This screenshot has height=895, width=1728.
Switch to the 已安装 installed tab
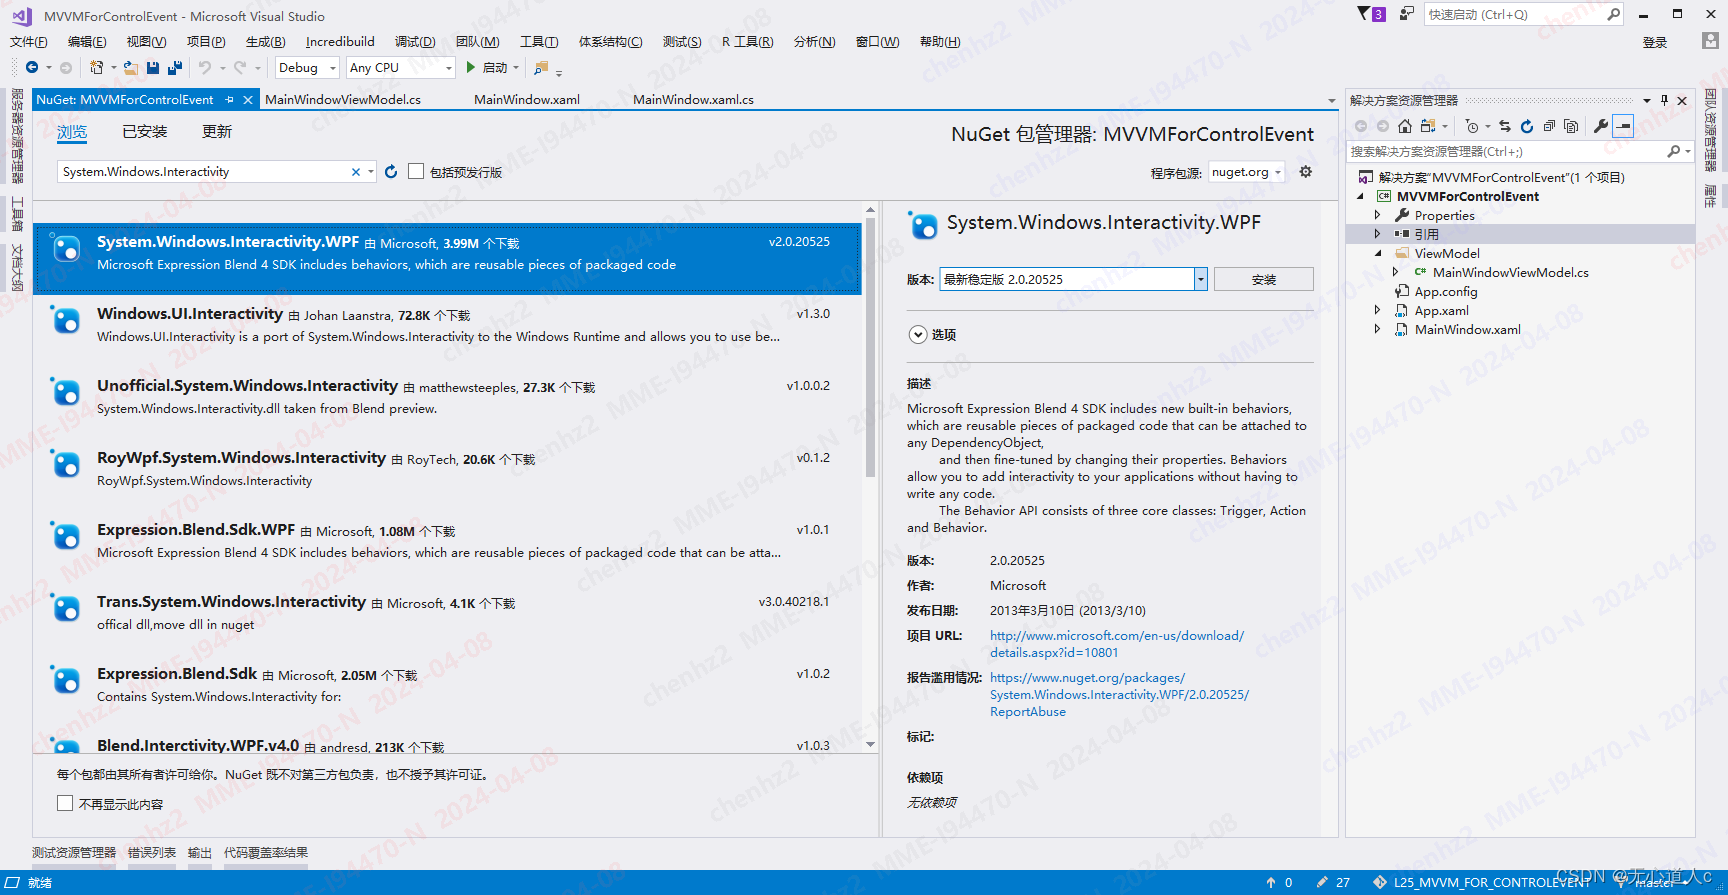coord(145,132)
